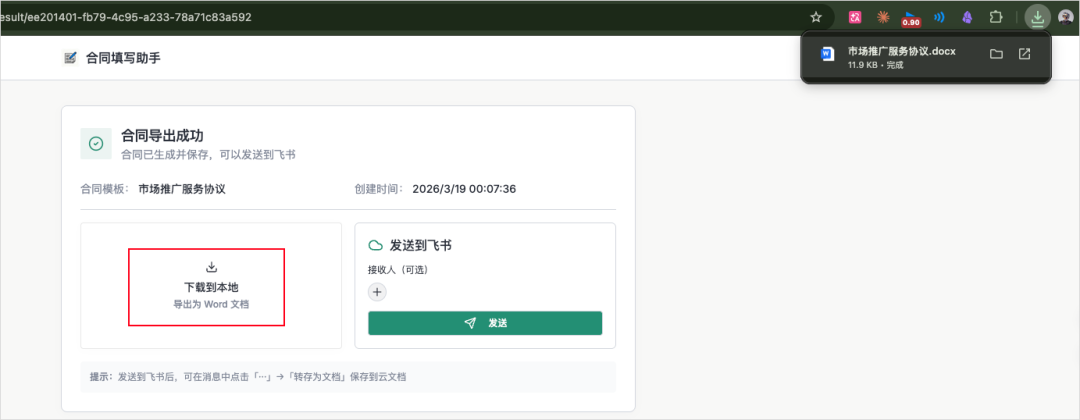Viewport: 1080px width, 420px height.
Task: Toggle the browser downloads button
Action: [1038, 17]
